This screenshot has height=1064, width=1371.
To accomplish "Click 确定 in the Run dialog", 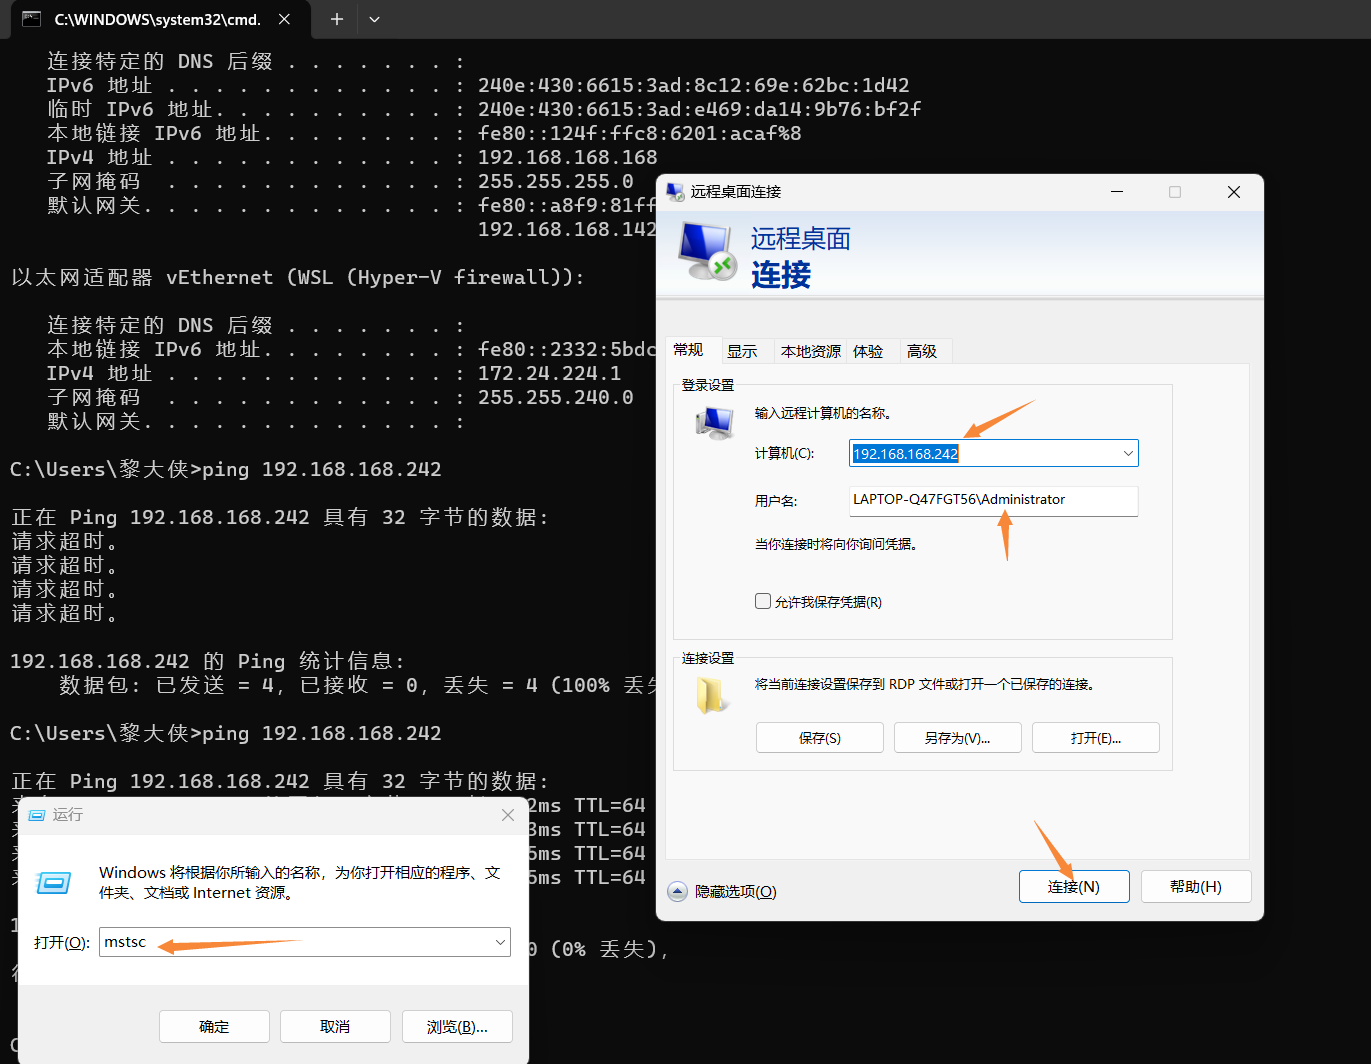I will tap(214, 1026).
